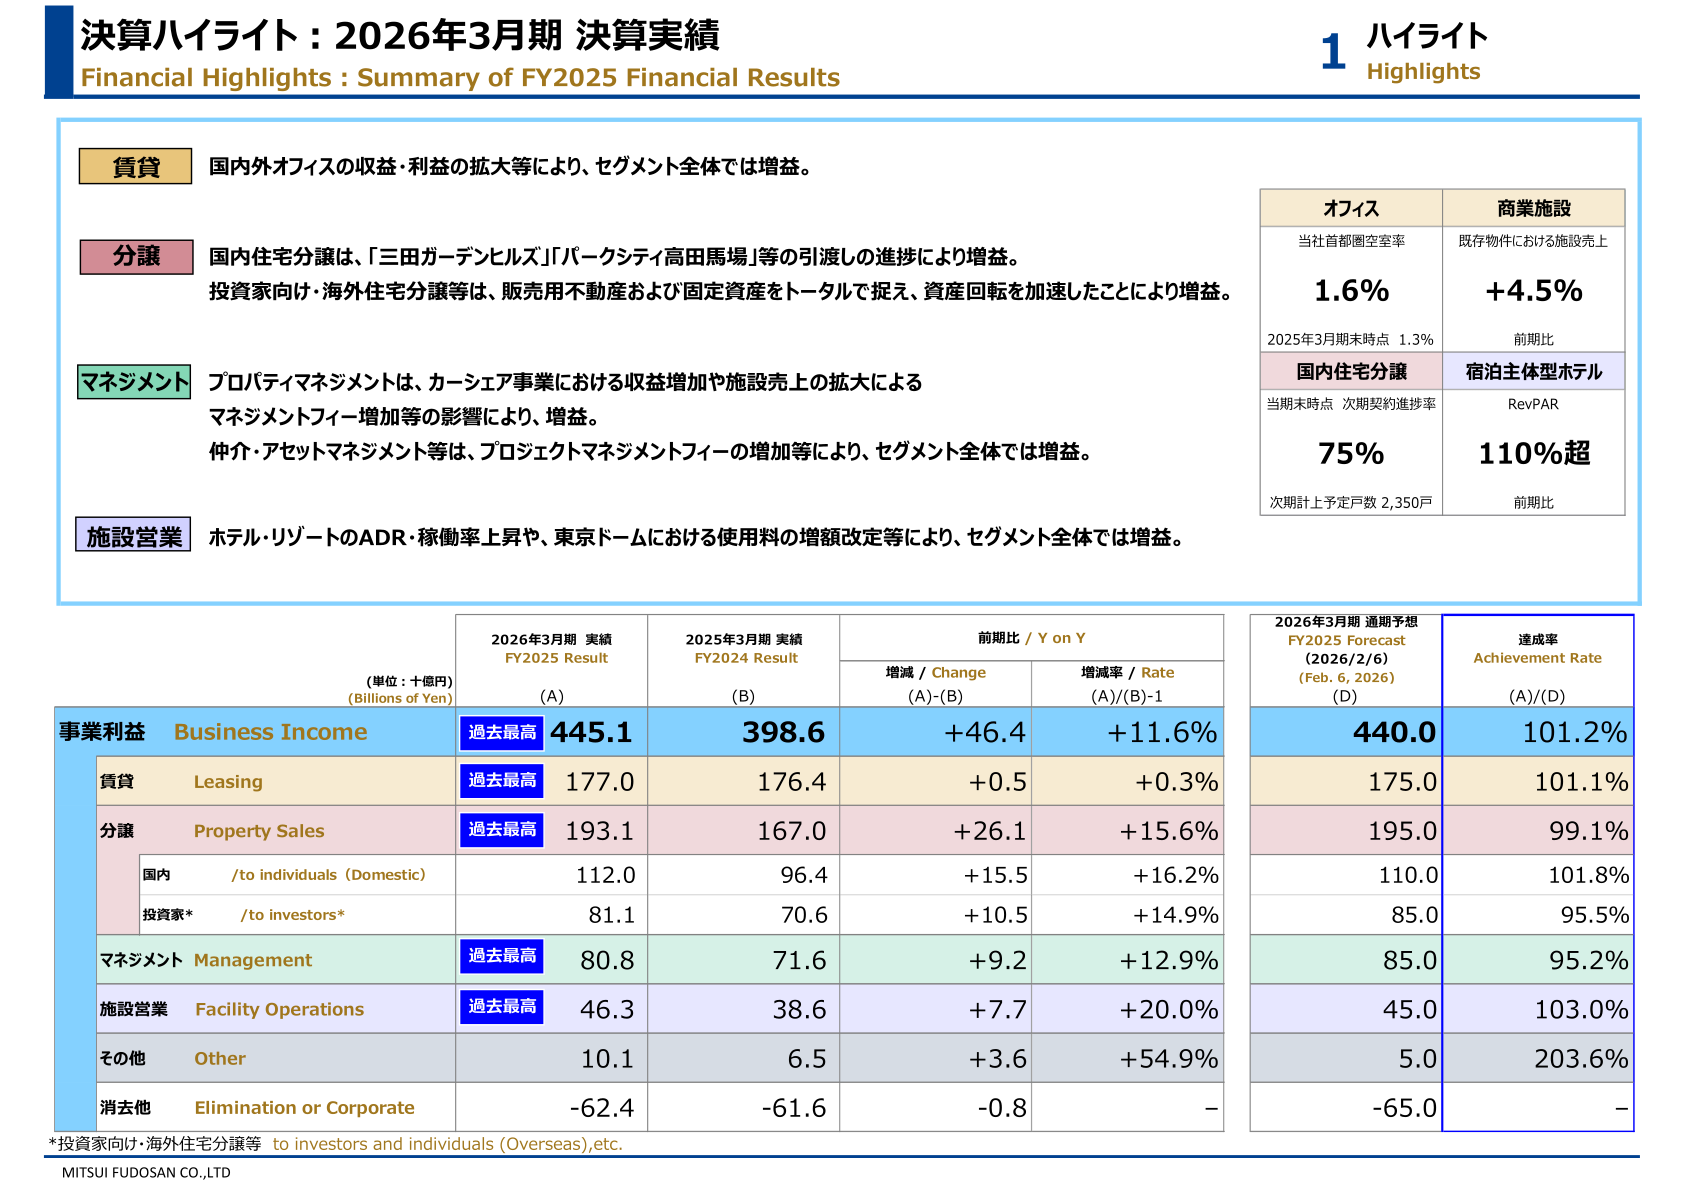
Task: Click 過去最高 badge in Facility Operations row
Action: coord(502,1006)
